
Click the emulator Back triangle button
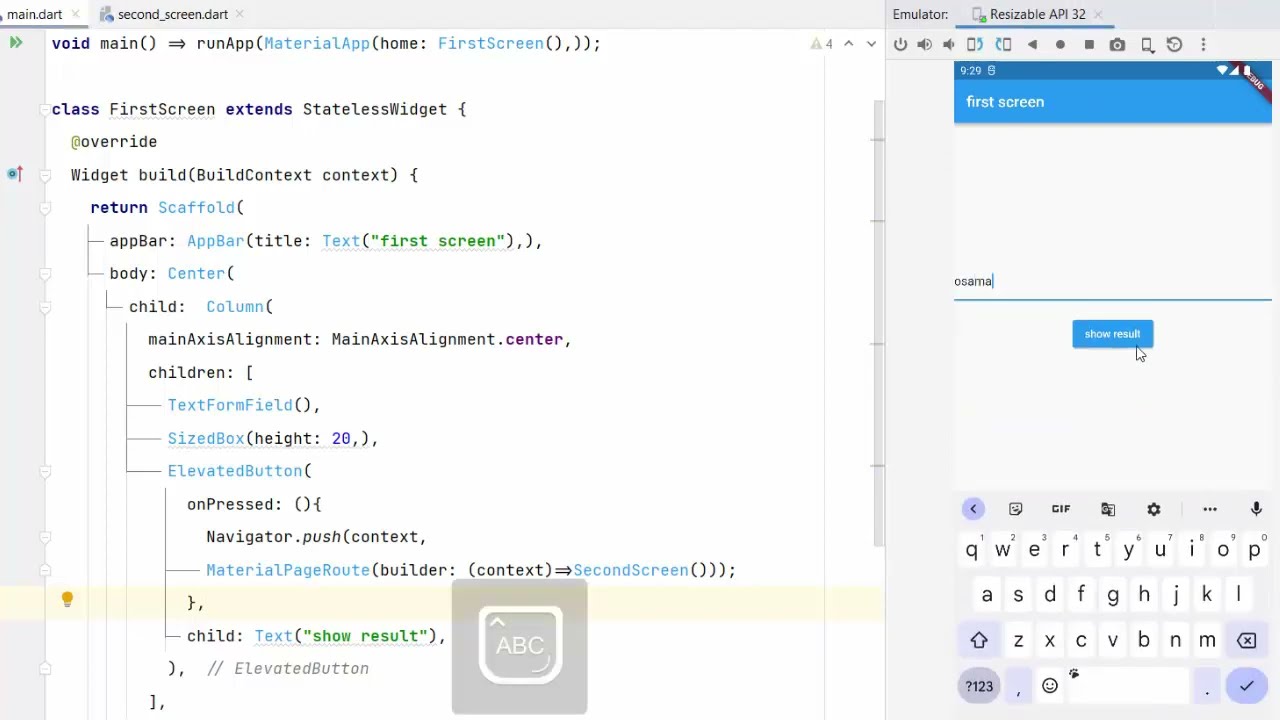click(1032, 45)
